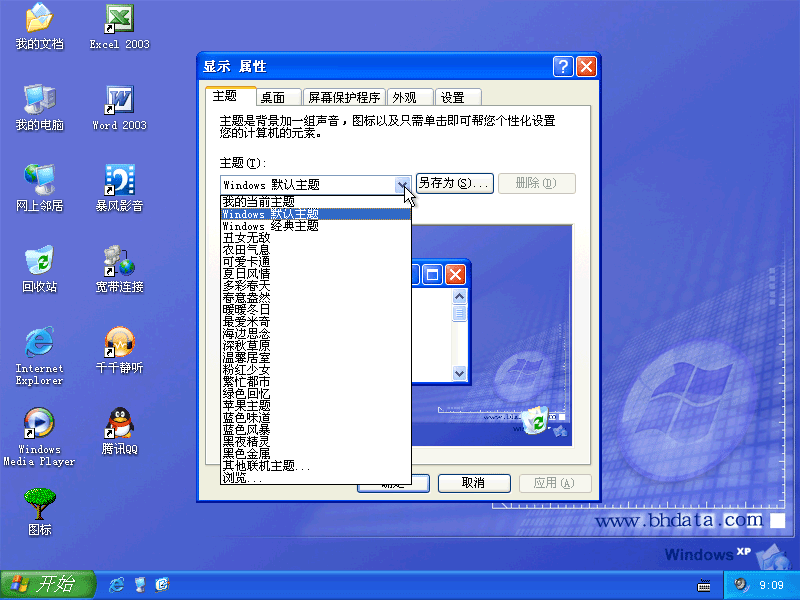Select 最爱米奇 from the theme list
Image resolution: width=800 pixels, height=600 pixels.
tap(316, 322)
